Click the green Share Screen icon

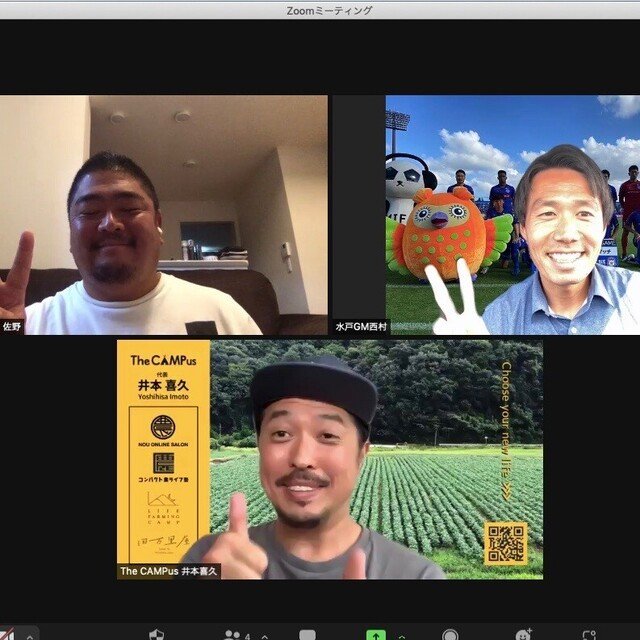pos(376,635)
